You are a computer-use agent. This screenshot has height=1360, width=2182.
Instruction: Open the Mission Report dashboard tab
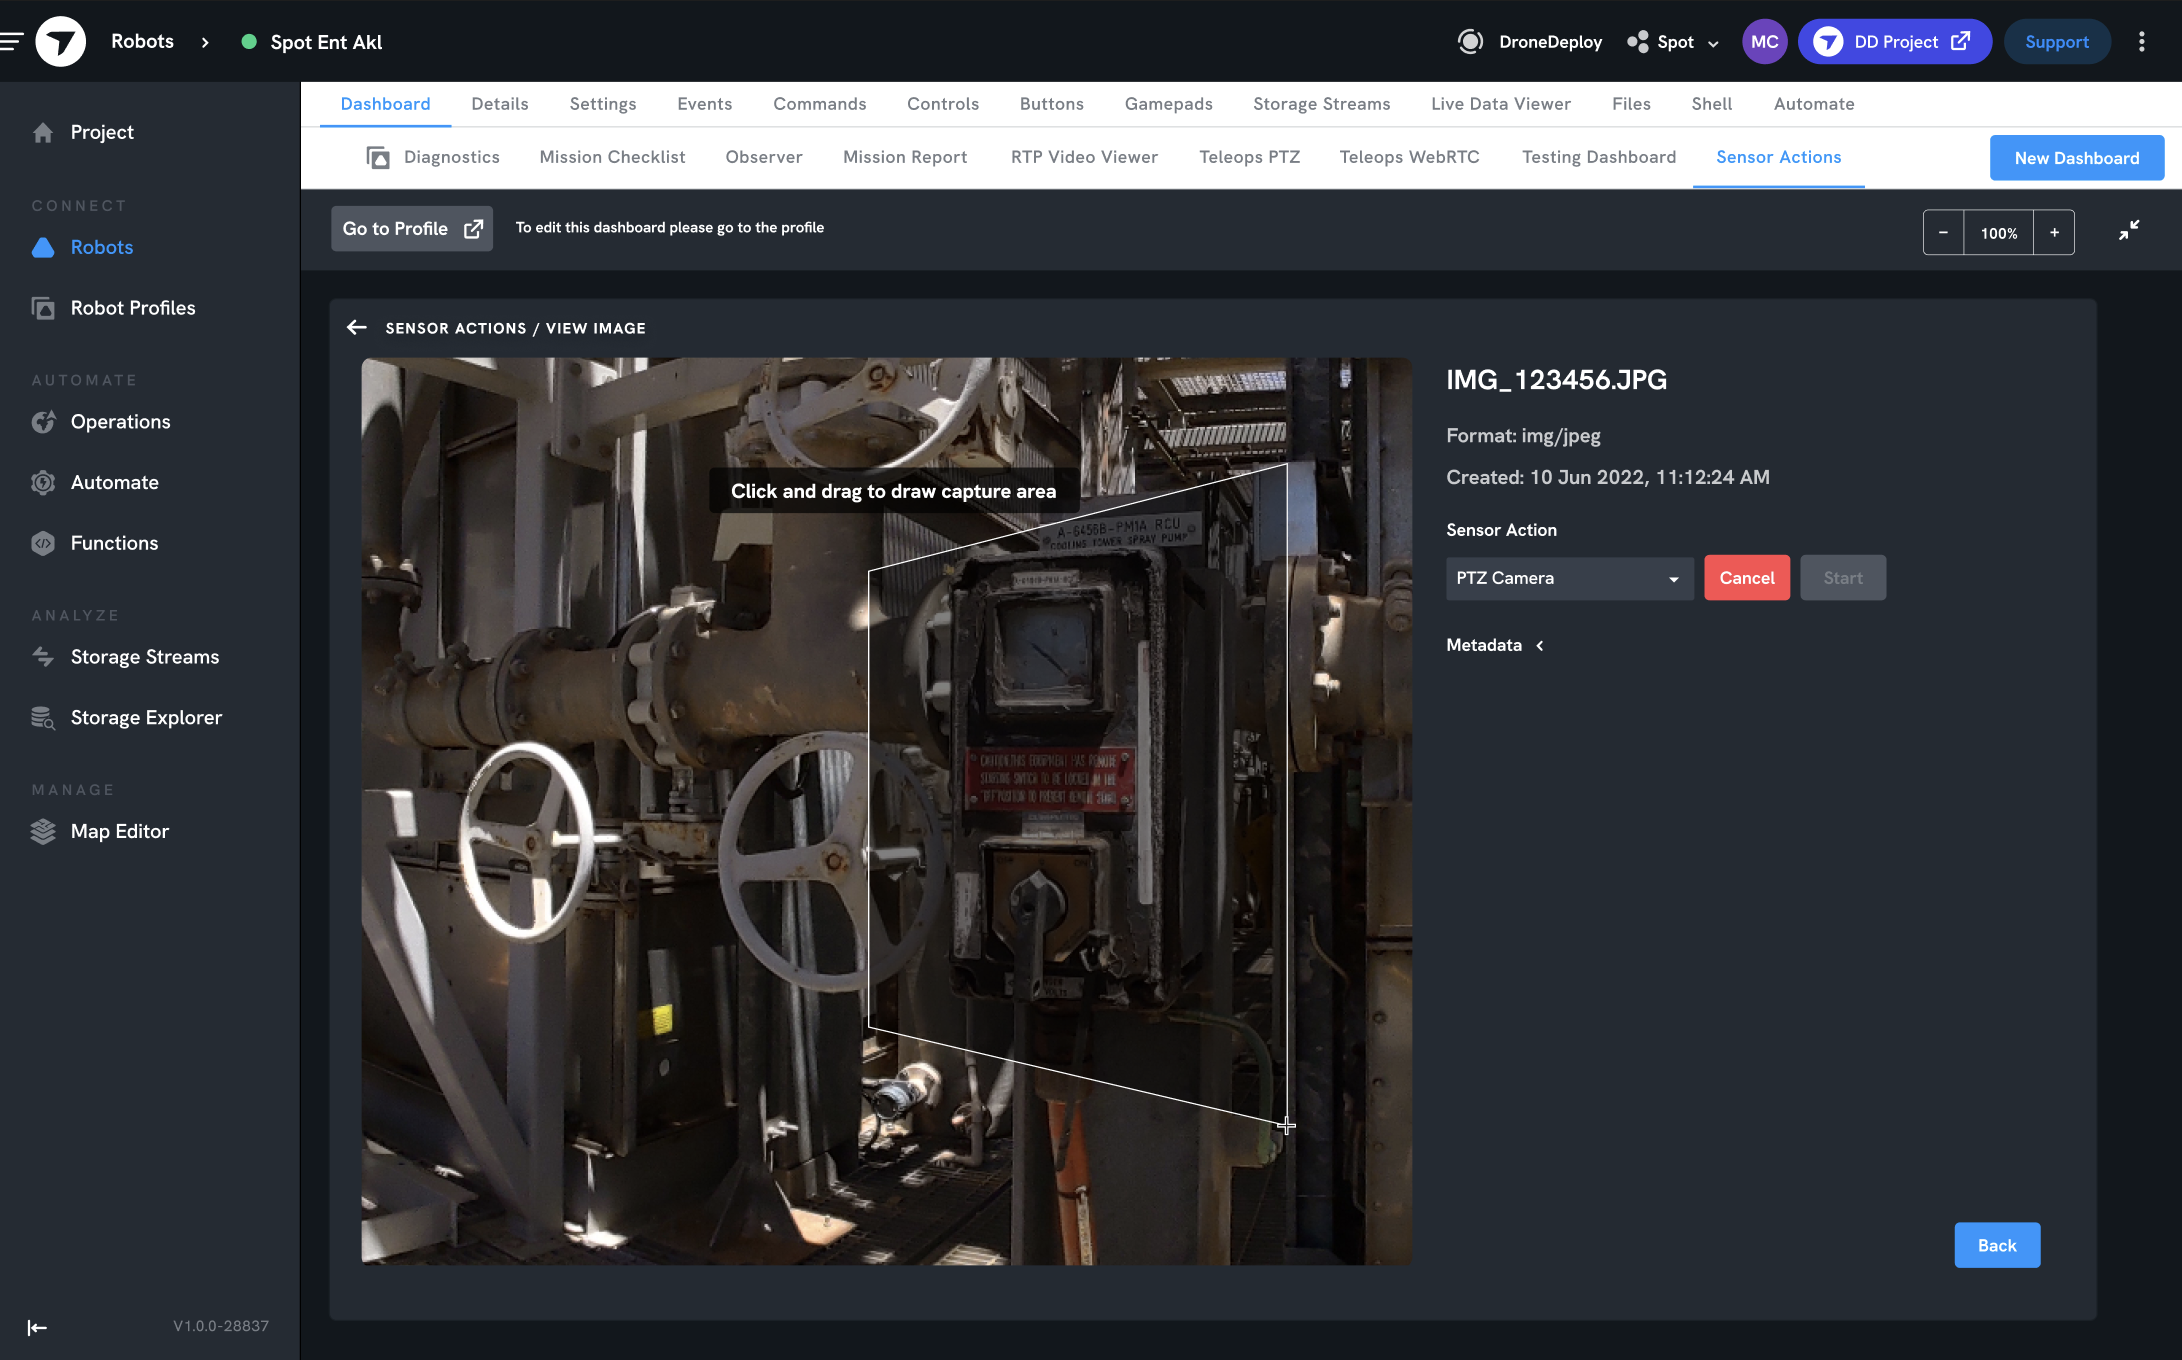[x=904, y=157]
